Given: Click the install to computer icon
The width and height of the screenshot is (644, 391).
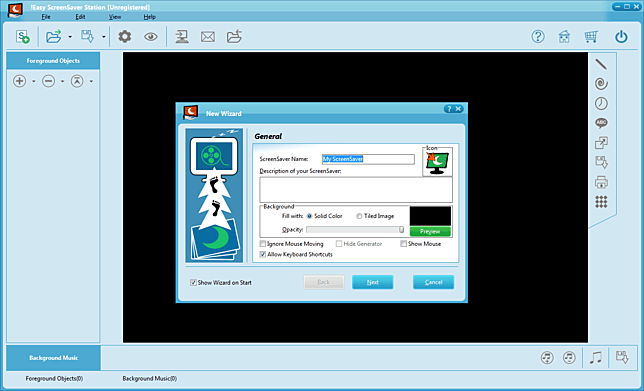Looking at the screenshot, I should coord(182,37).
